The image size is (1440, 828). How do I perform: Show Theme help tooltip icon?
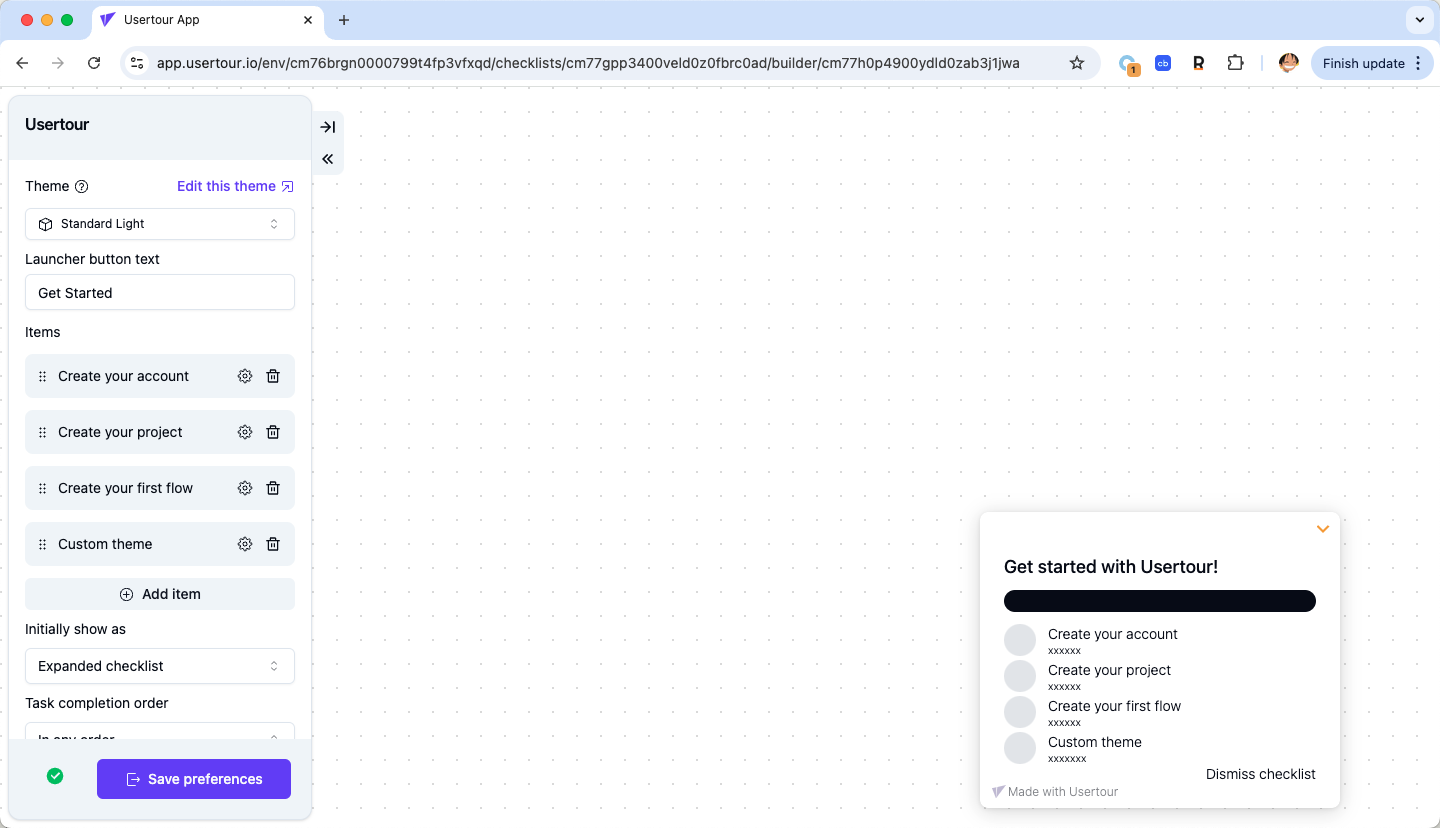click(82, 187)
